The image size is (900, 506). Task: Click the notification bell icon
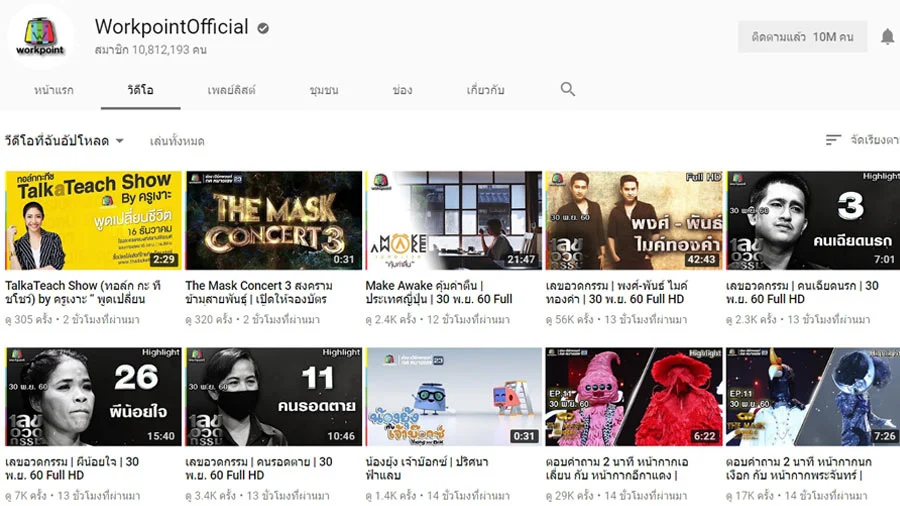click(x=887, y=37)
